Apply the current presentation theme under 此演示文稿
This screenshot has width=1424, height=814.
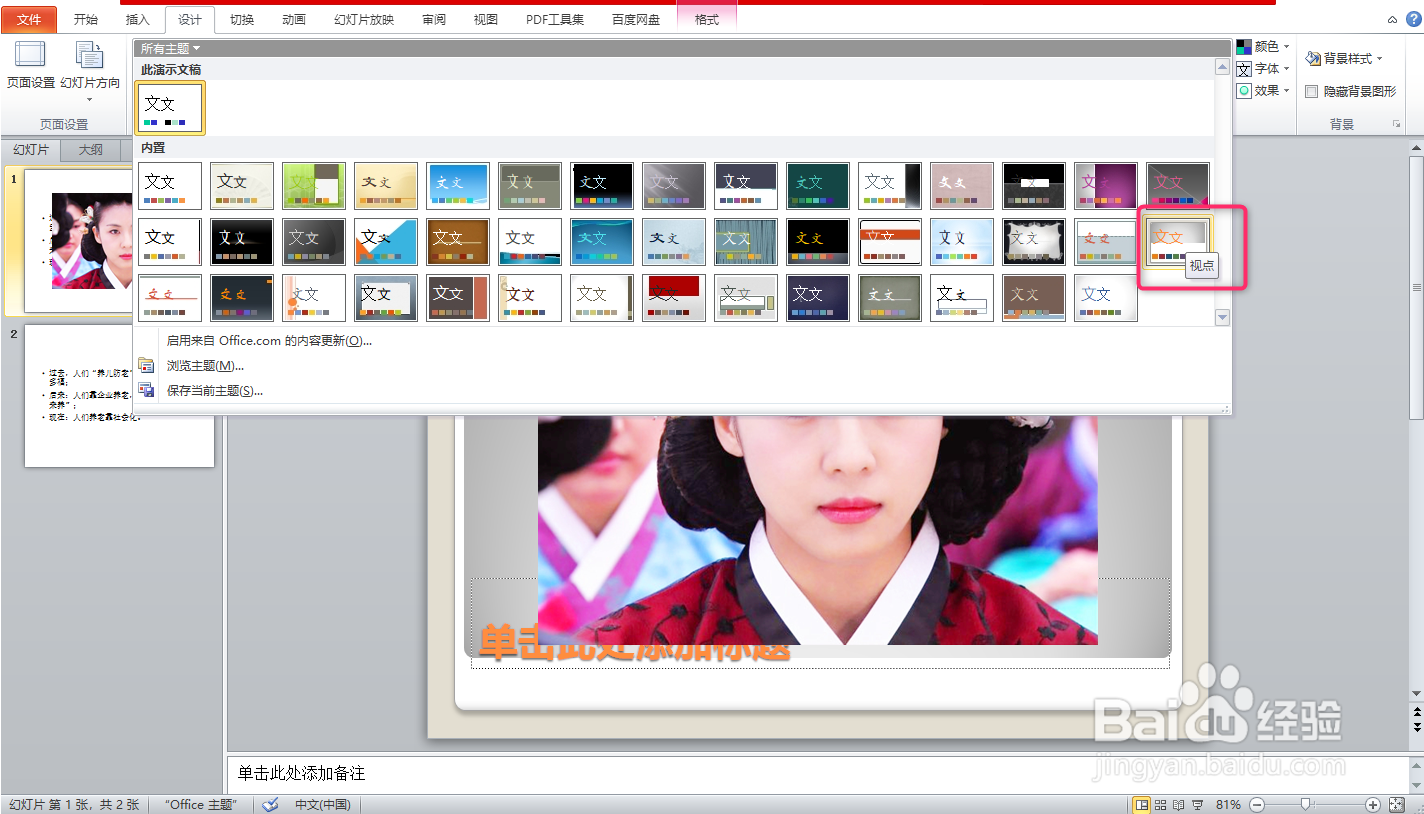[x=170, y=108]
